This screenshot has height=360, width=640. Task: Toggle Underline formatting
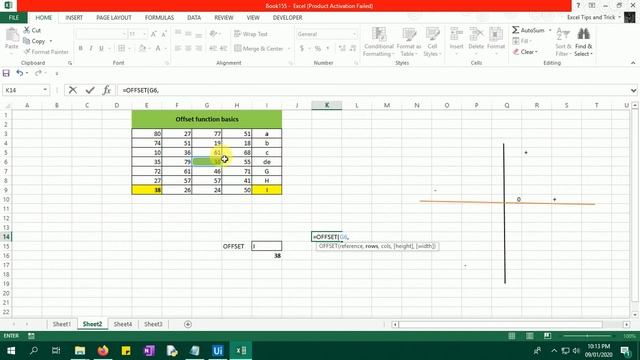click(101, 49)
